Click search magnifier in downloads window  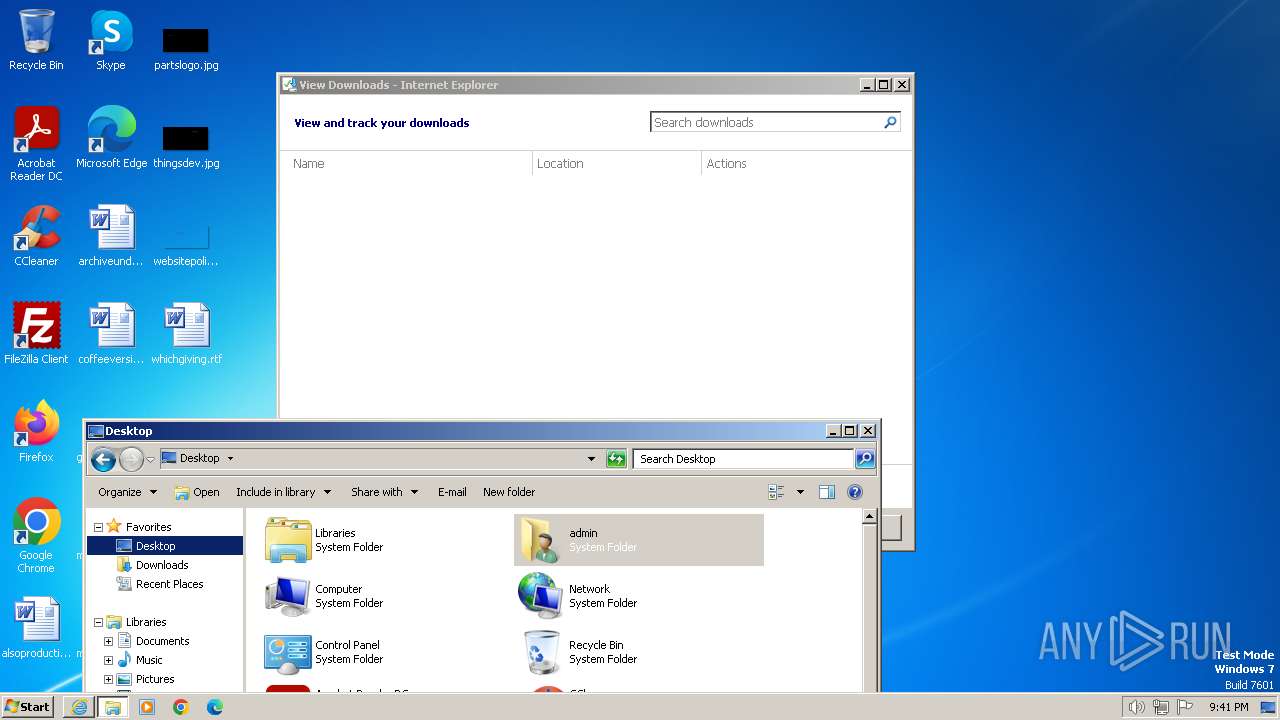click(x=890, y=122)
